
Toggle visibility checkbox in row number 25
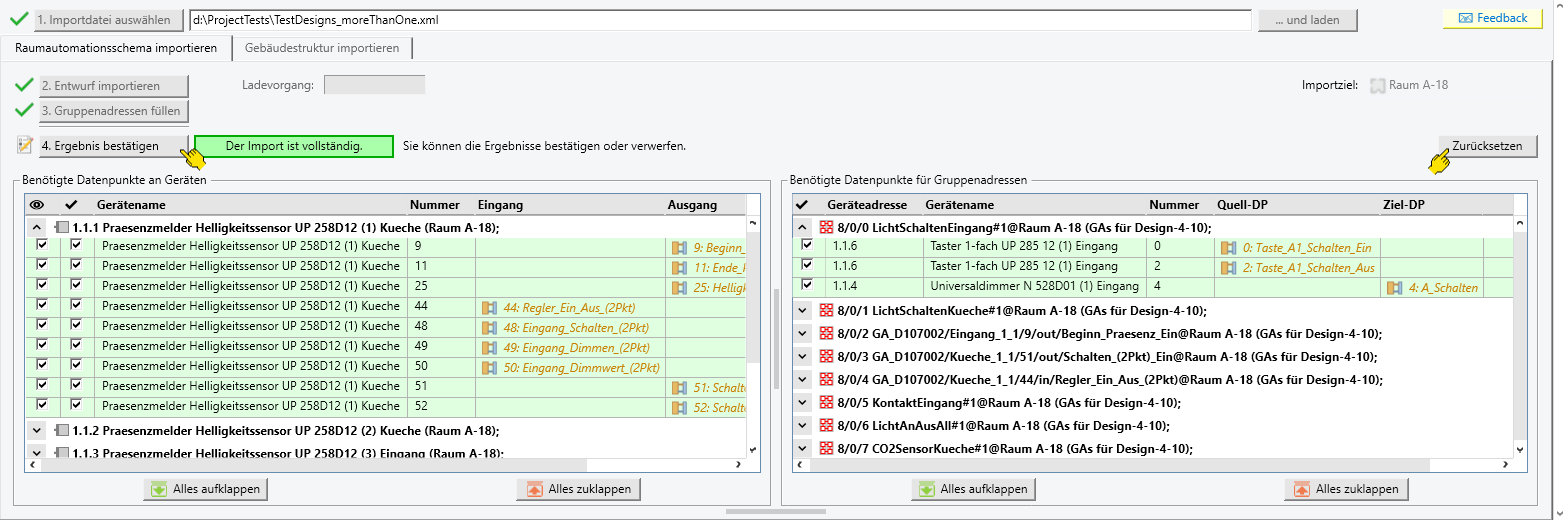coord(42,285)
